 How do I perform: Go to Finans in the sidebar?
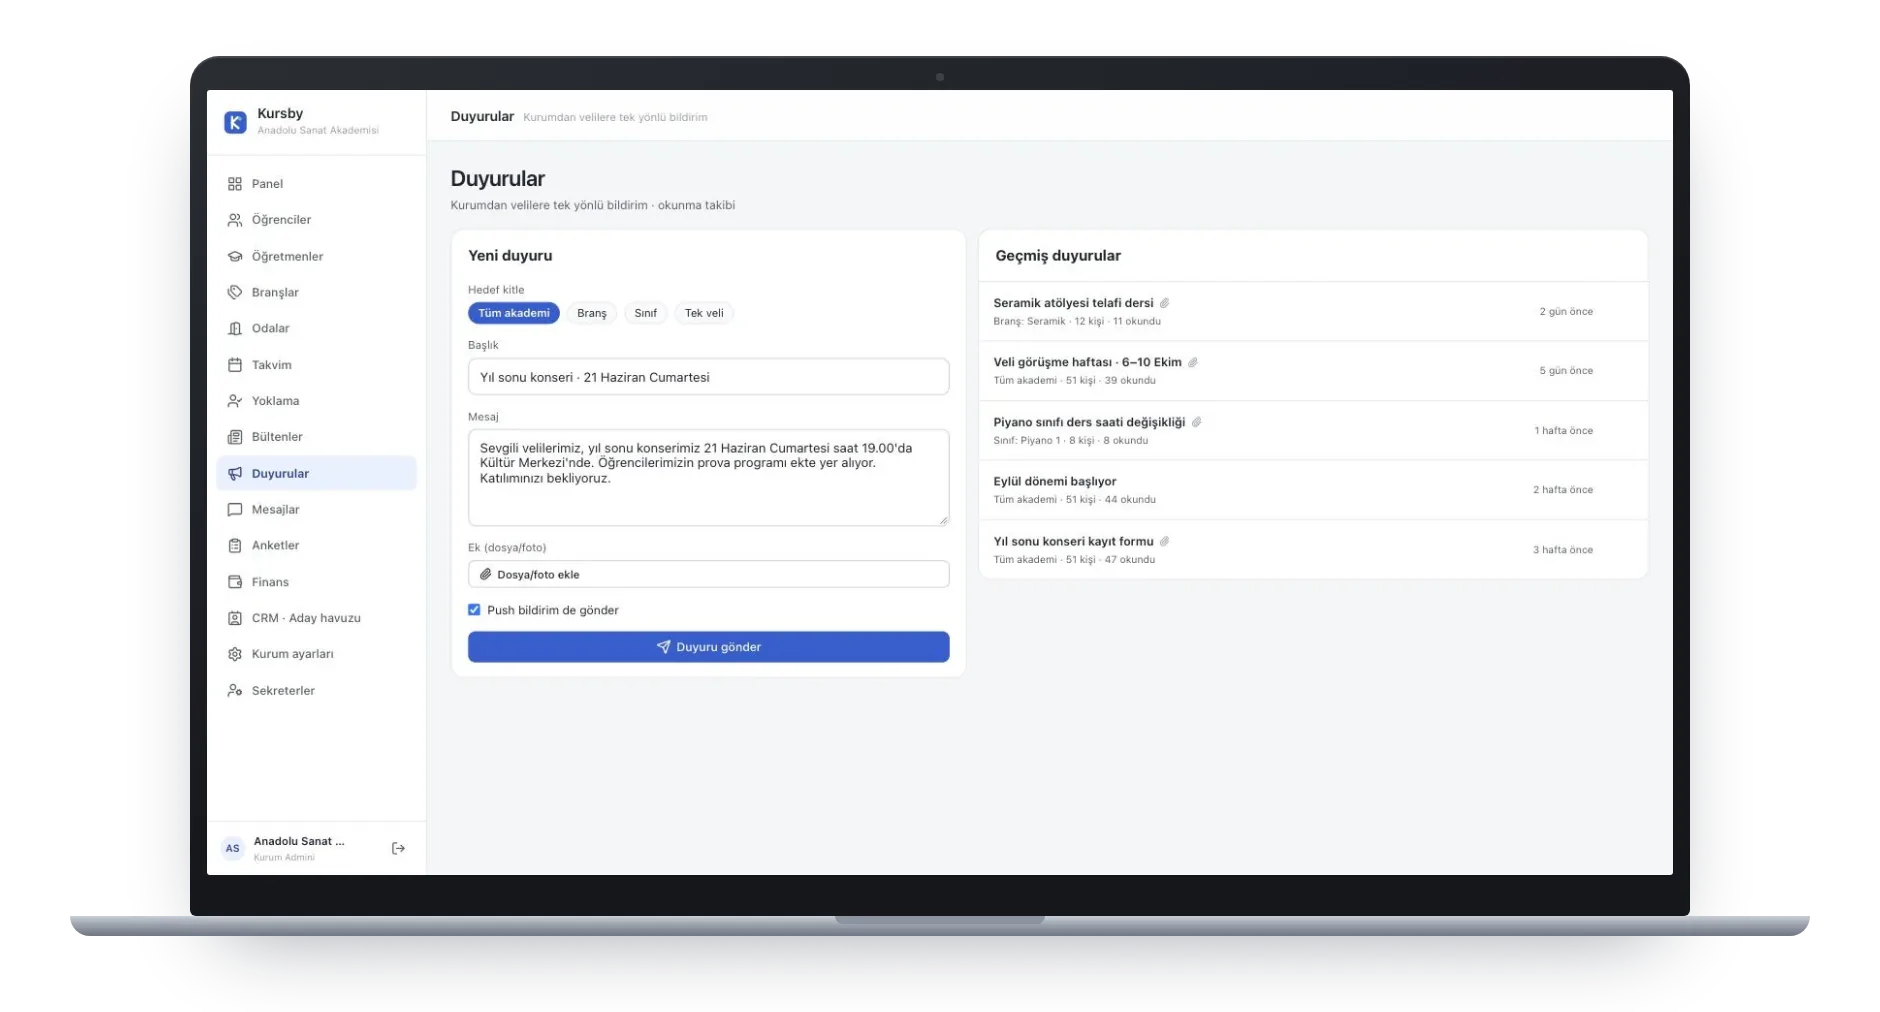pos(316,582)
